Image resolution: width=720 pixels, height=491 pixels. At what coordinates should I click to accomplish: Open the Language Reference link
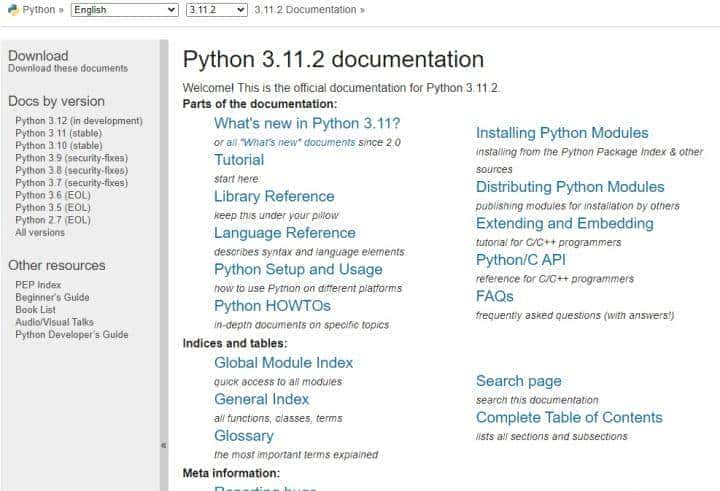coord(285,233)
